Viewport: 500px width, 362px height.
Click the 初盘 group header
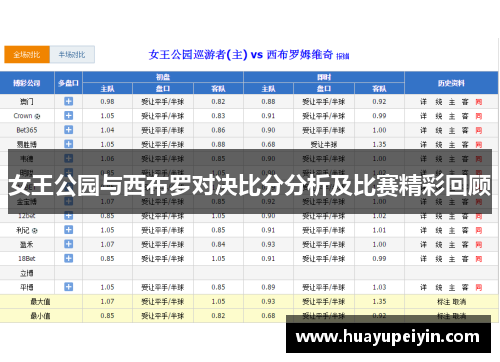(x=163, y=77)
